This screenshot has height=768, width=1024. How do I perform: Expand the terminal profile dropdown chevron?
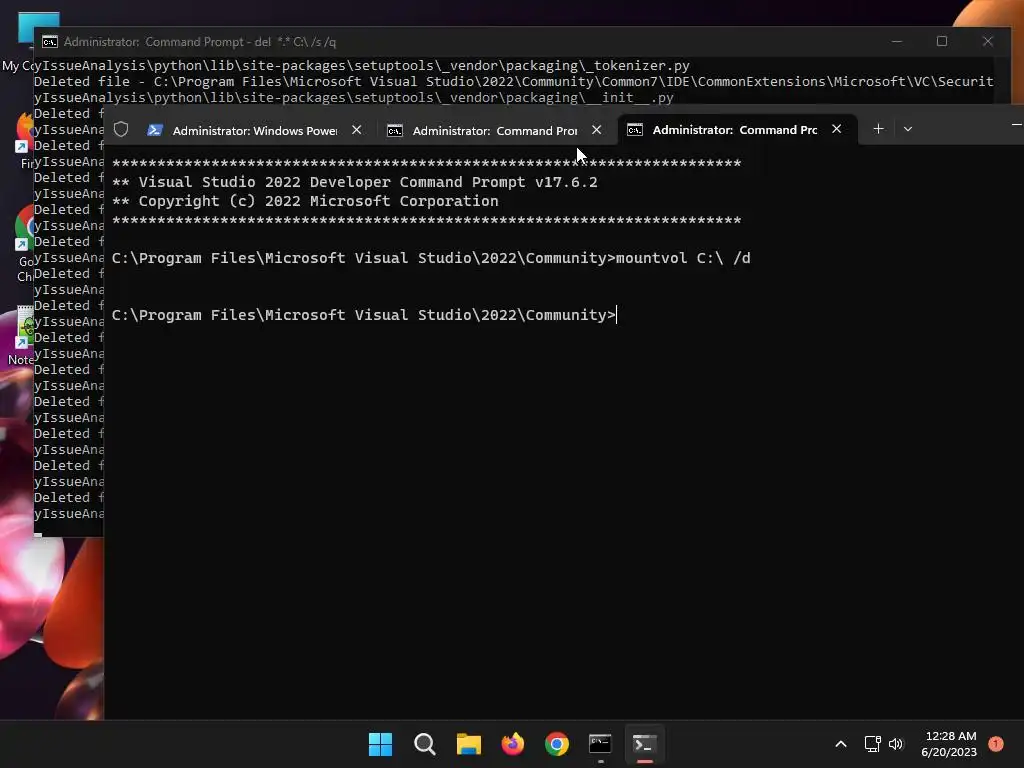pyautogui.click(x=908, y=129)
